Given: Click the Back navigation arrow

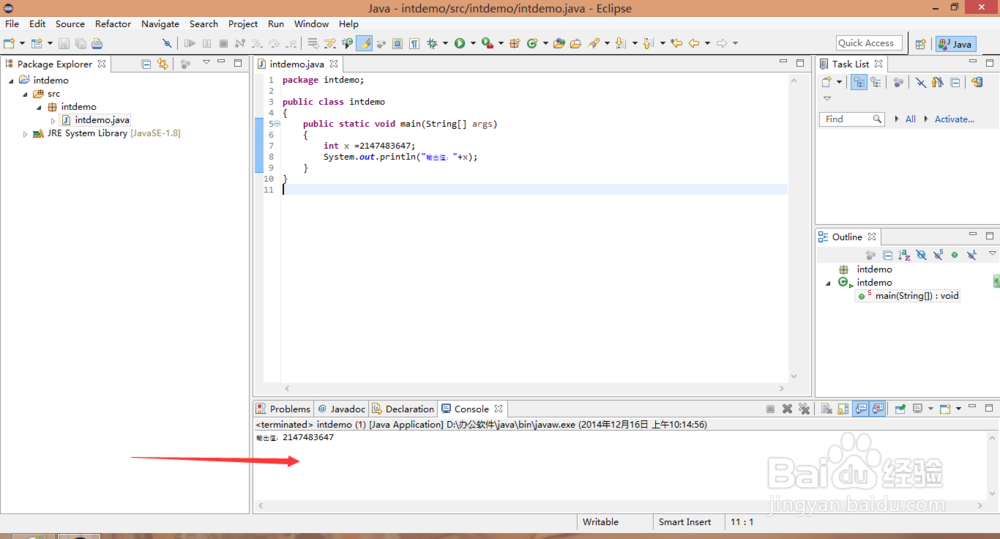Looking at the screenshot, I should coord(694,43).
